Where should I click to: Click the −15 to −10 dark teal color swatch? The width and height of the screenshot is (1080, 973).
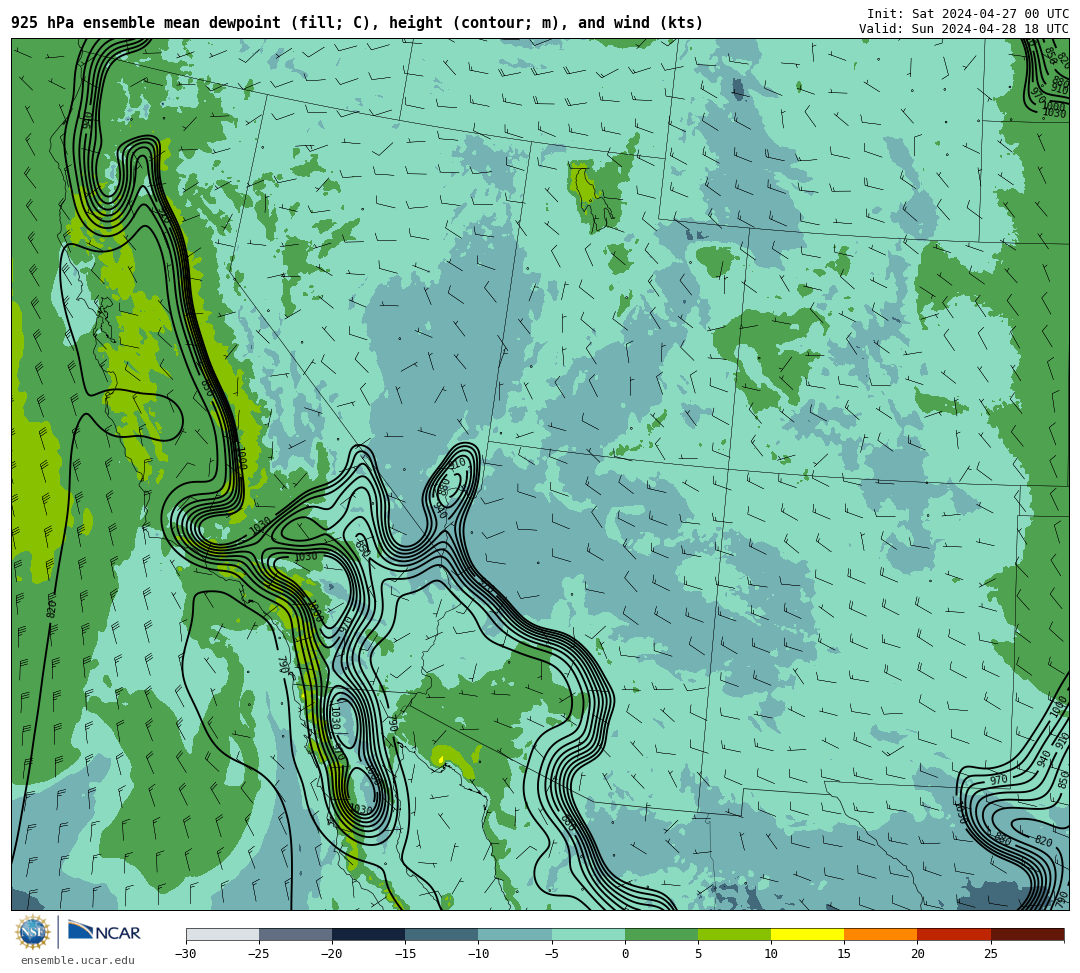(x=442, y=934)
